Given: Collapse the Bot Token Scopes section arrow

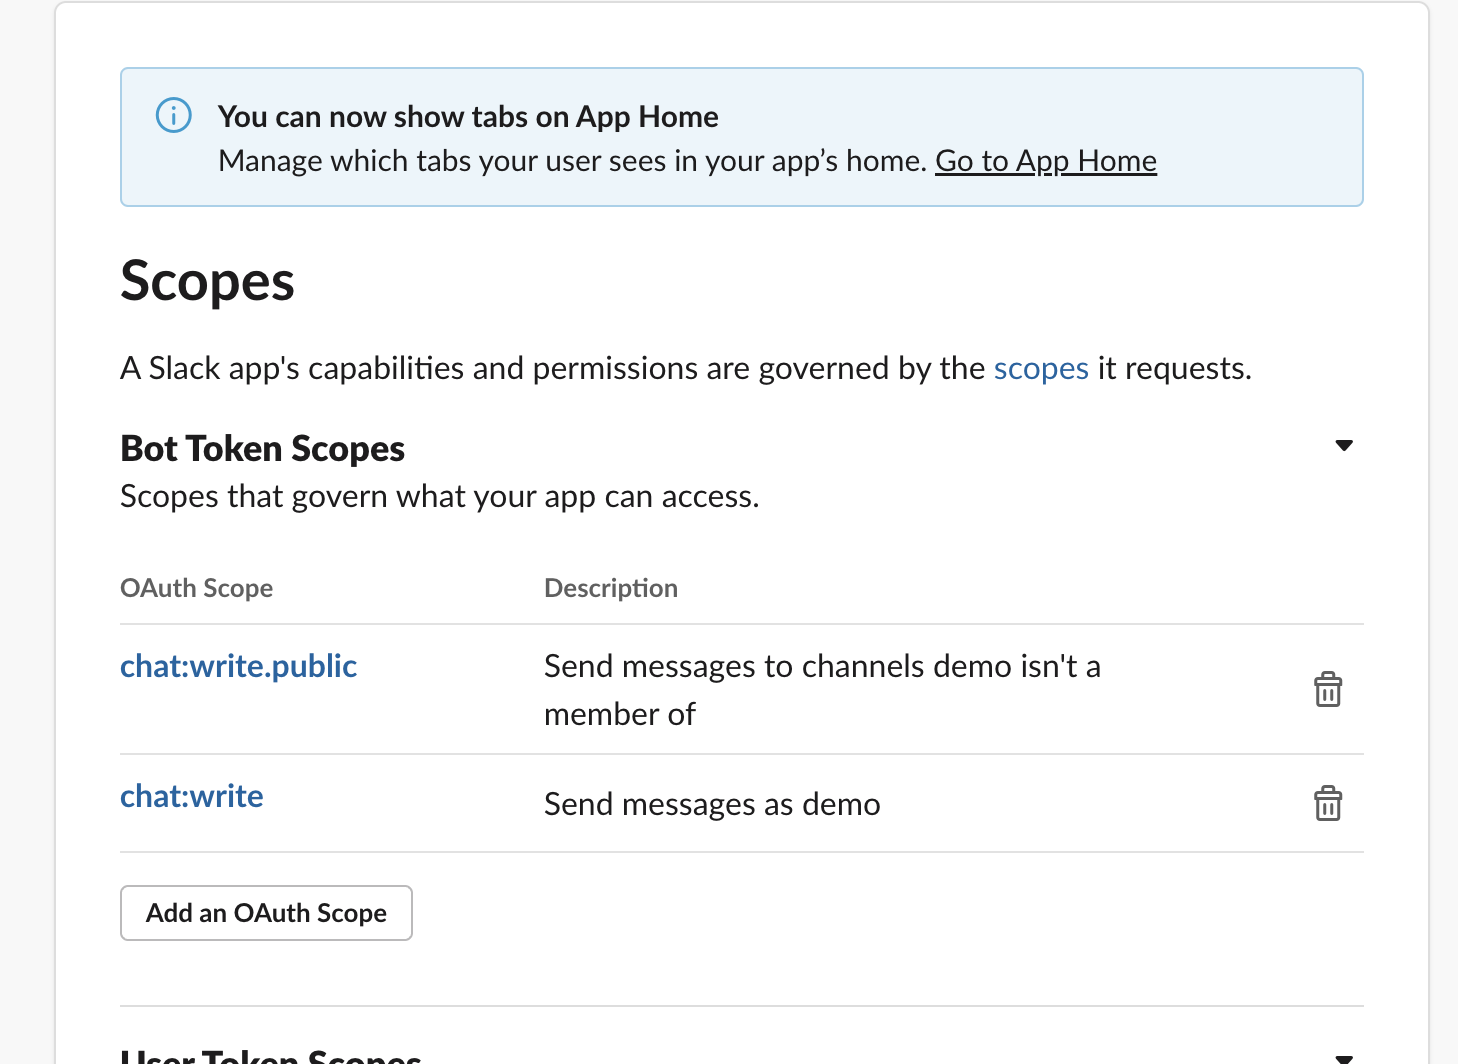Looking at the screenshot, I should coord(1344,446).
